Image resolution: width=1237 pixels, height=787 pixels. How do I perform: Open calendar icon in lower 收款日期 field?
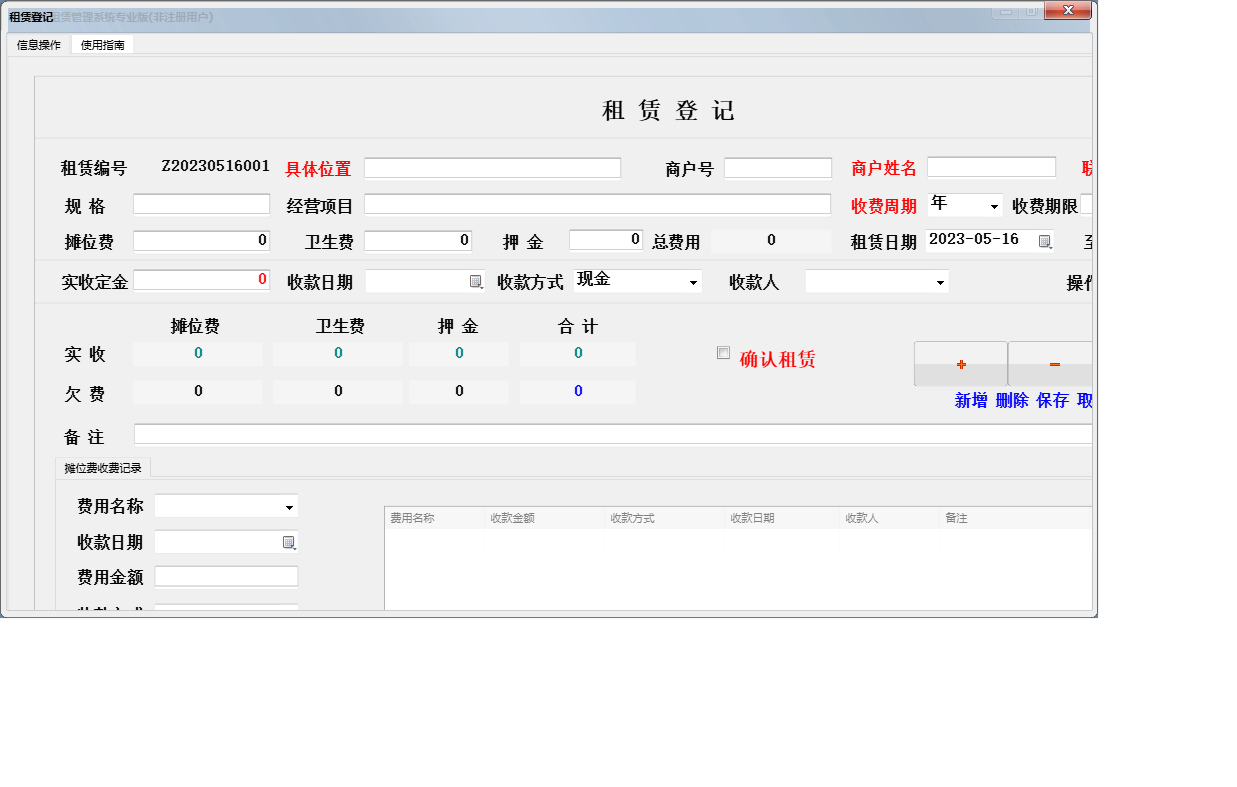[289, 542]
